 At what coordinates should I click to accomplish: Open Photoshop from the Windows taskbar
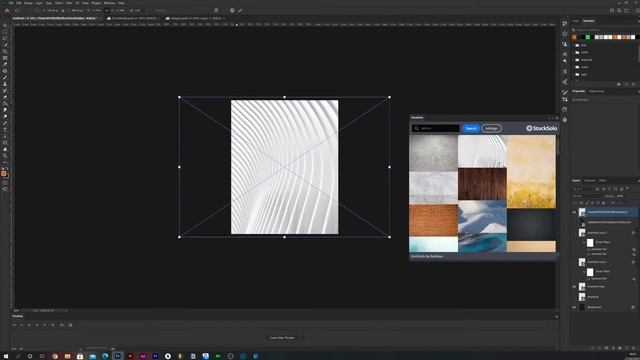pyautogui.click(x=118, y=356)
